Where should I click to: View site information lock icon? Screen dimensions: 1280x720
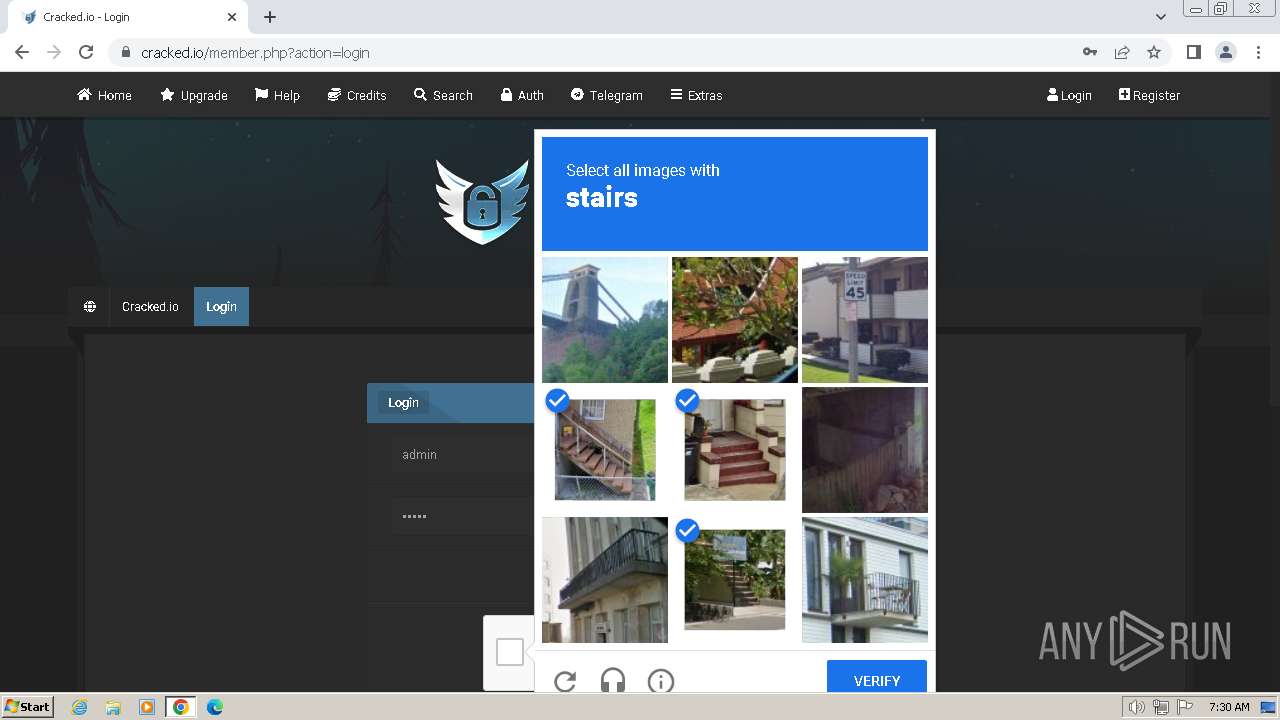click(125, 52)
